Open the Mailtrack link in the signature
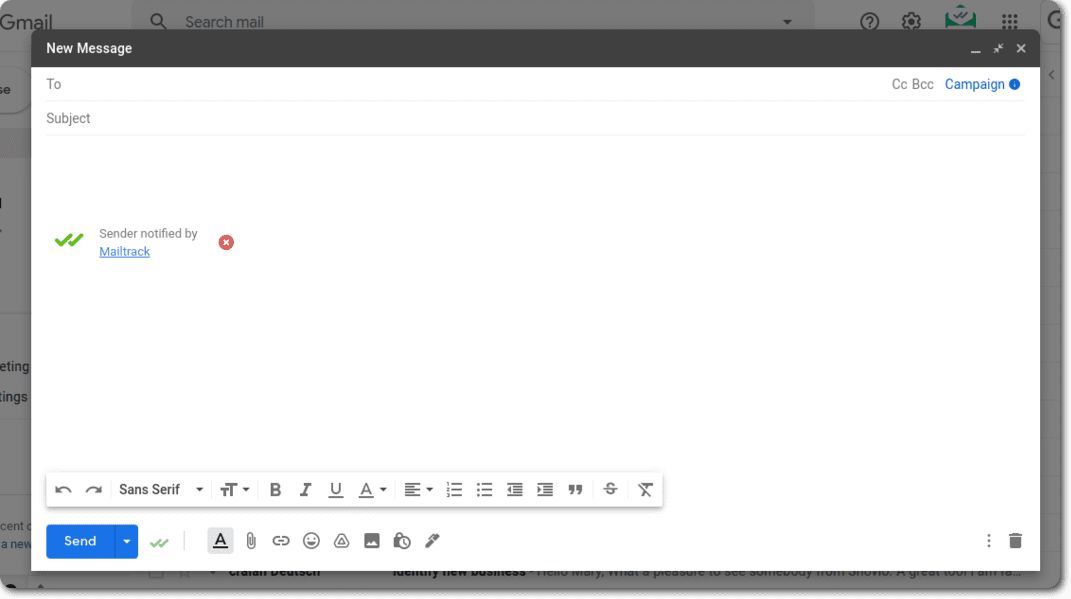 pos(124,252)
